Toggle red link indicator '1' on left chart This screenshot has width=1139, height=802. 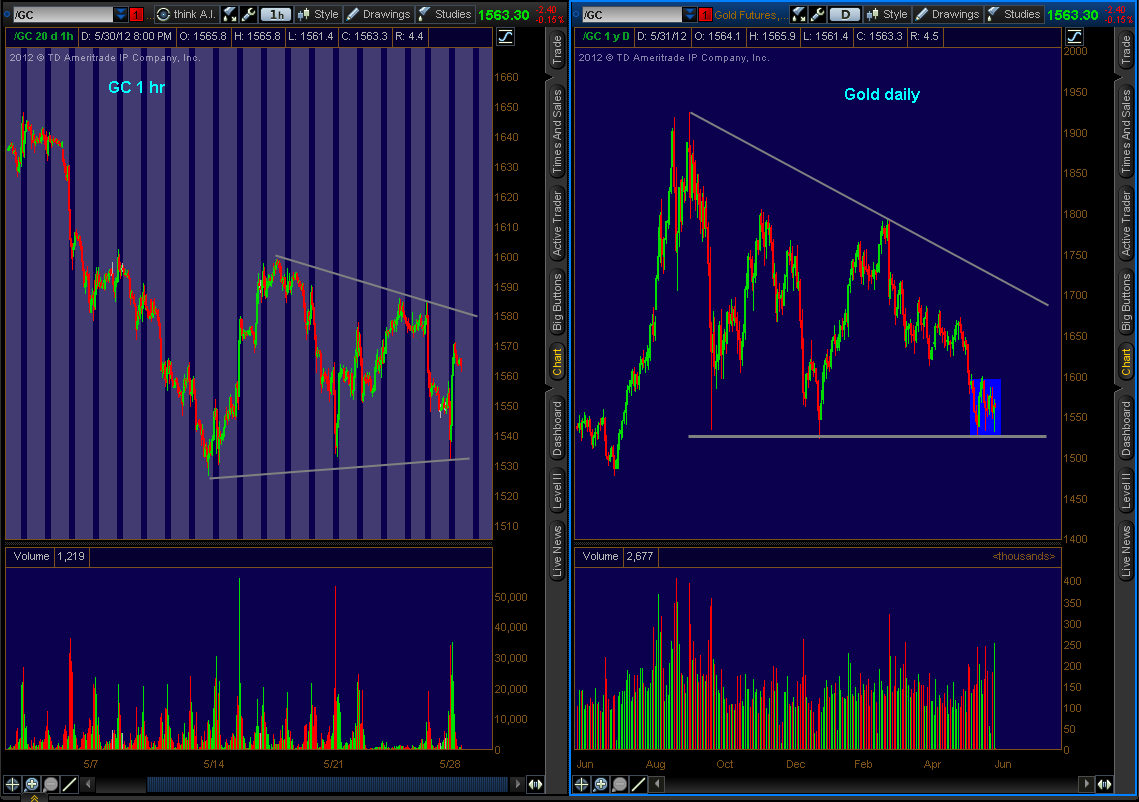(137, 14)
